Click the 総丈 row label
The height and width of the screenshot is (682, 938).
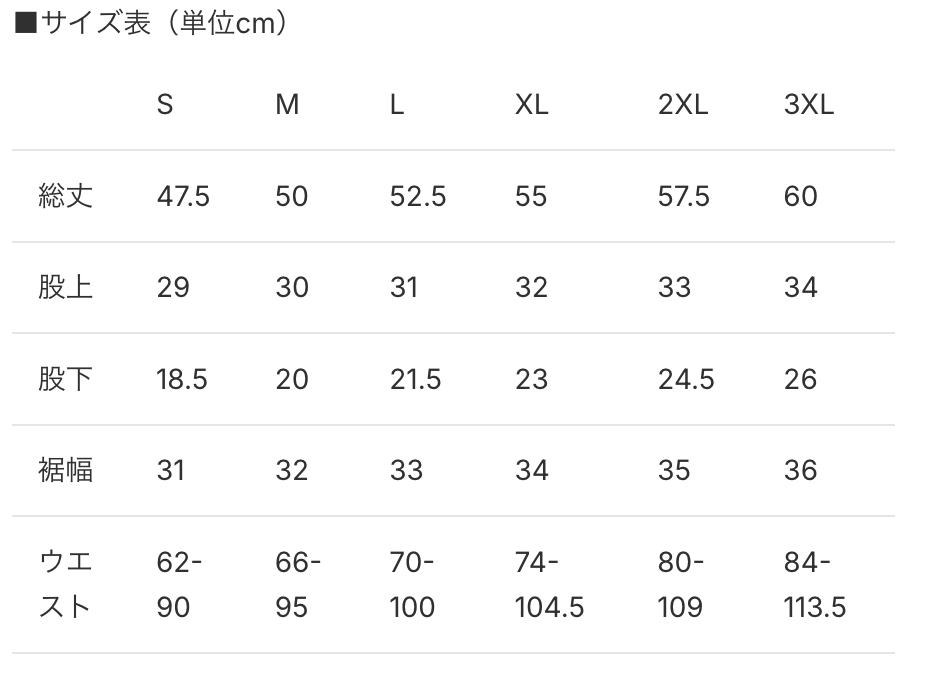click(x=65, y=196)
